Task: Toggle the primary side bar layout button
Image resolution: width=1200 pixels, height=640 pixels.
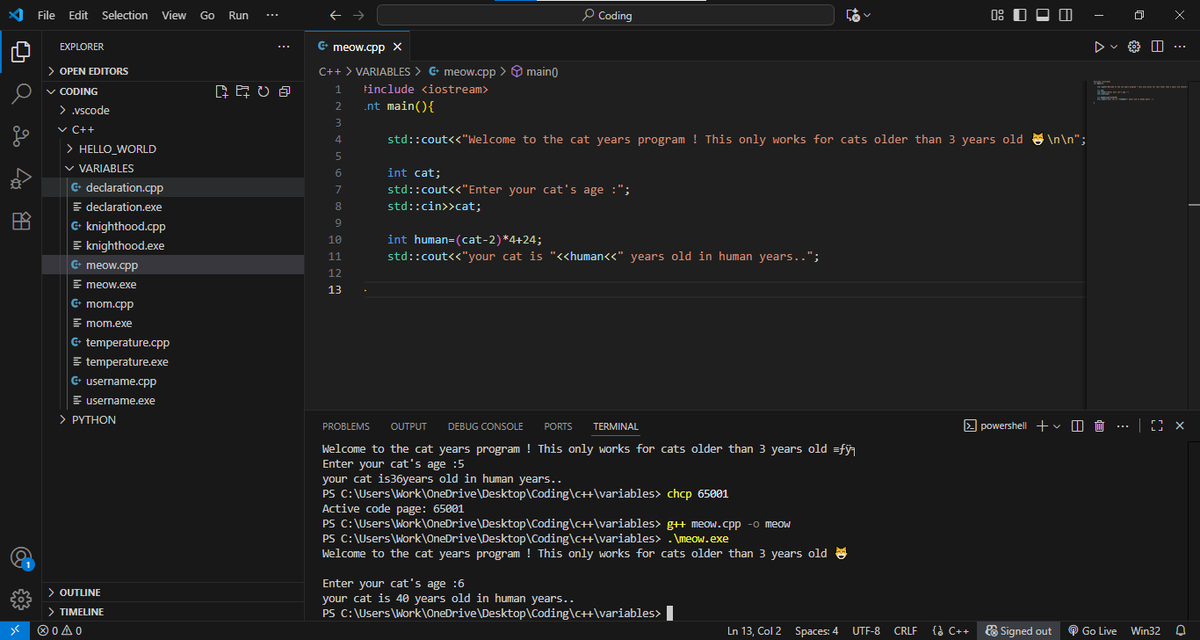Action: click(1020, 15)
